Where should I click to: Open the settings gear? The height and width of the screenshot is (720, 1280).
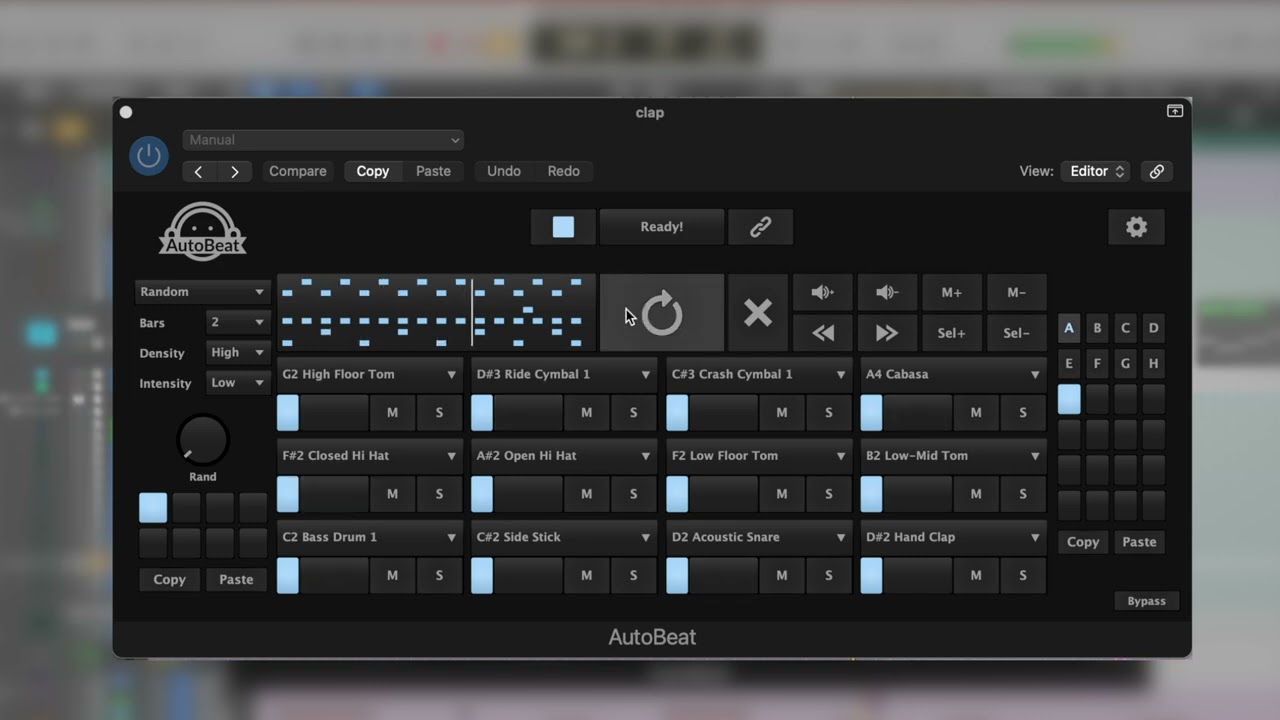click(x=1137, y=227)
